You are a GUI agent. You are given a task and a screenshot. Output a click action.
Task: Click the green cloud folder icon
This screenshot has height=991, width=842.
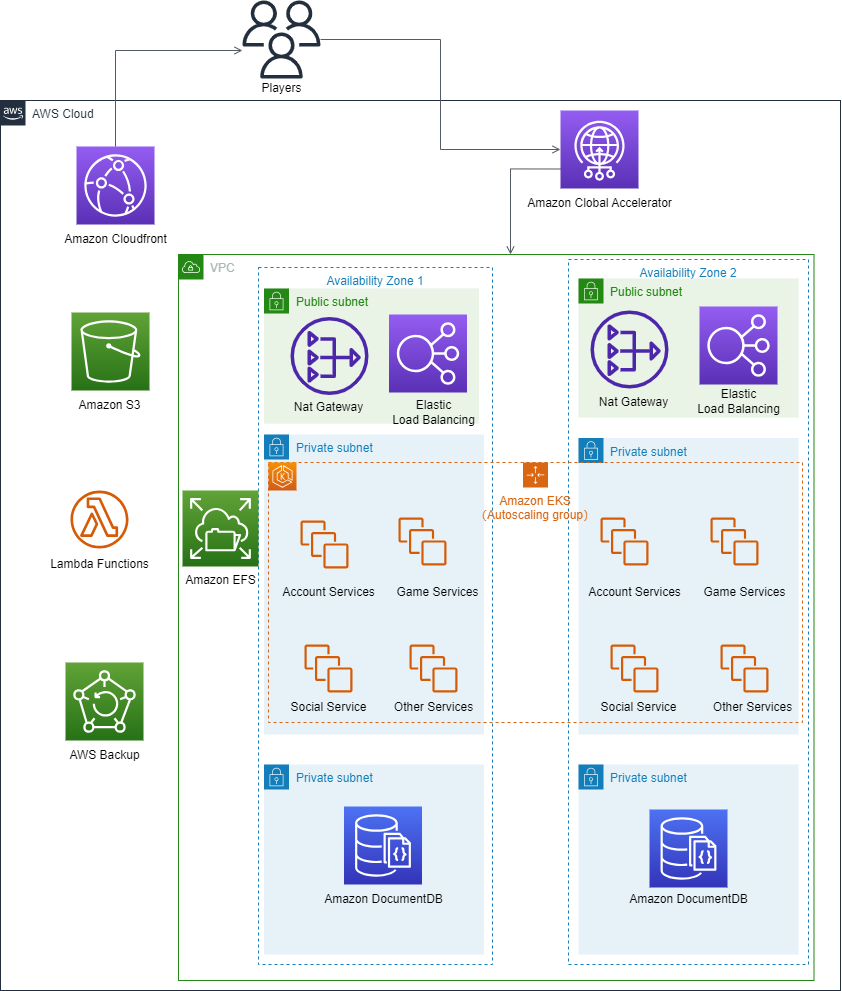[221, 528]
